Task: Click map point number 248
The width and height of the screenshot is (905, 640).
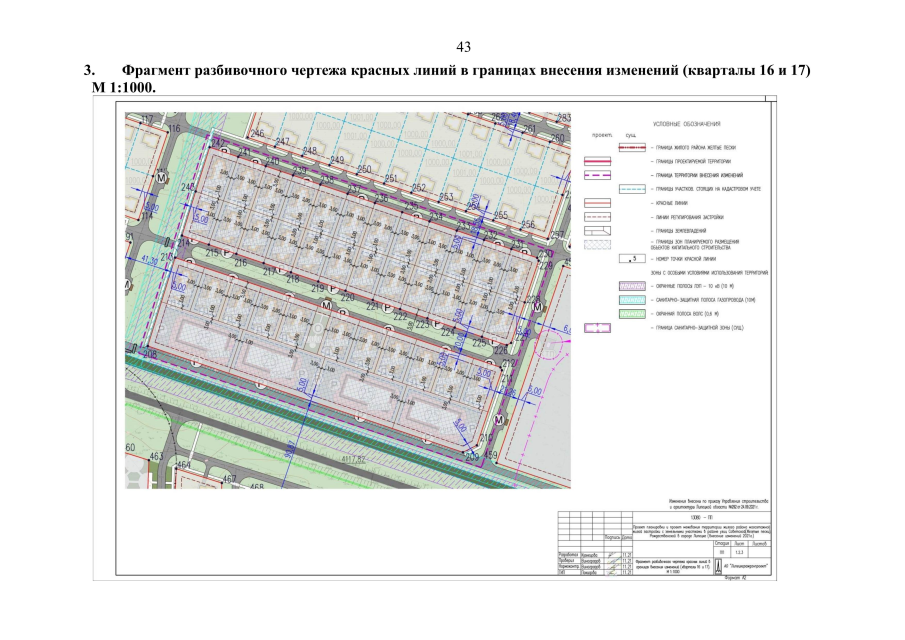Action: click(309, 151)
